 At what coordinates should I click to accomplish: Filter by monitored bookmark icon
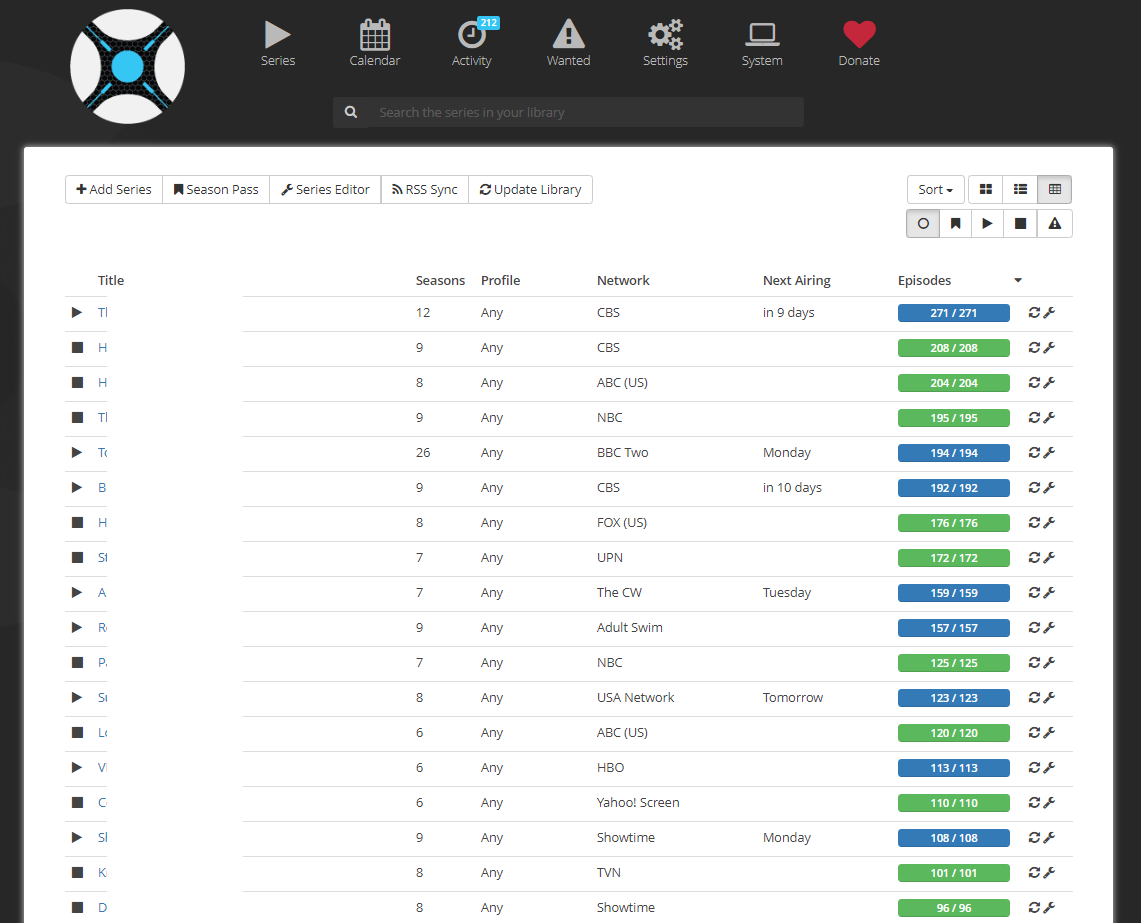(x=955, y=223)
